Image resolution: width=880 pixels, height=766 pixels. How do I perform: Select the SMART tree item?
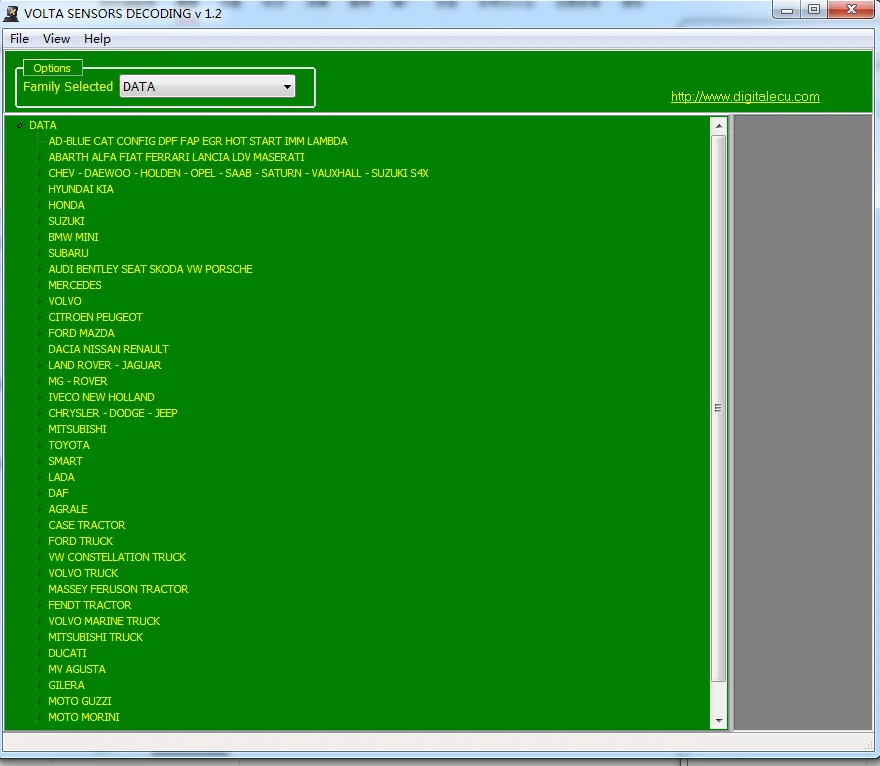tap(65, 461)
